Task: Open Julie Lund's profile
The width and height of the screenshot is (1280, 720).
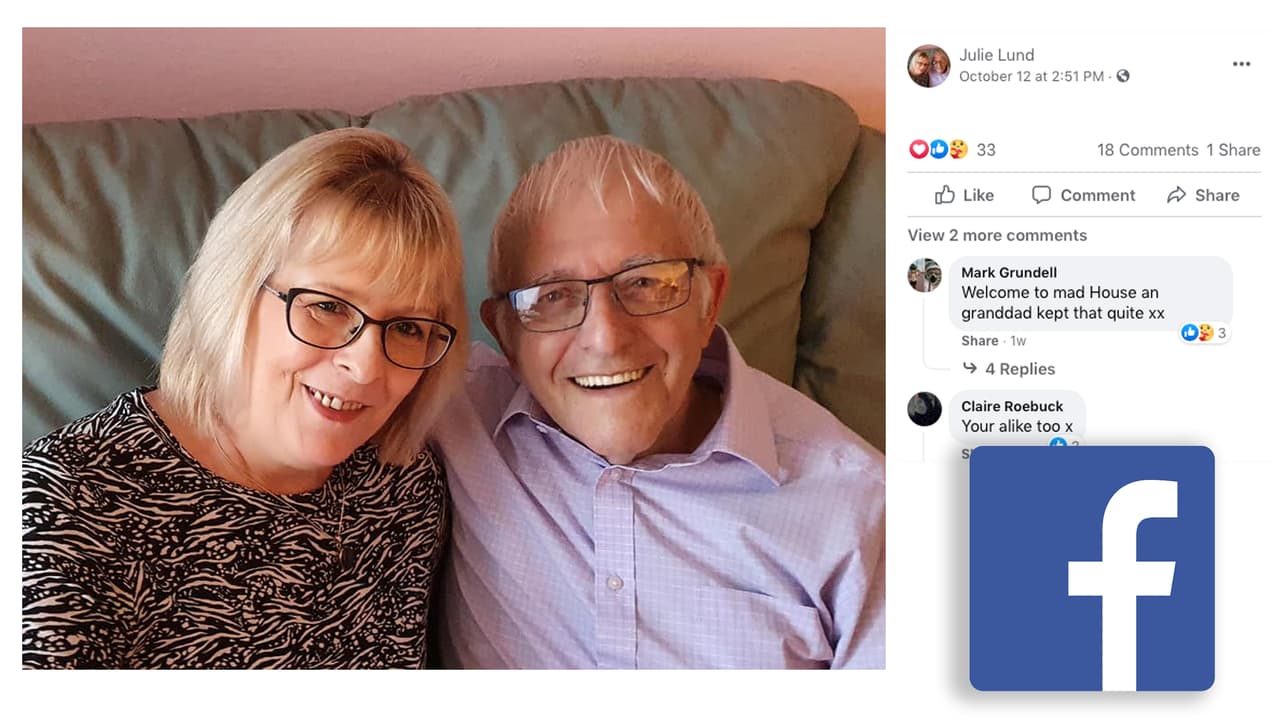Action: point(997,54)
